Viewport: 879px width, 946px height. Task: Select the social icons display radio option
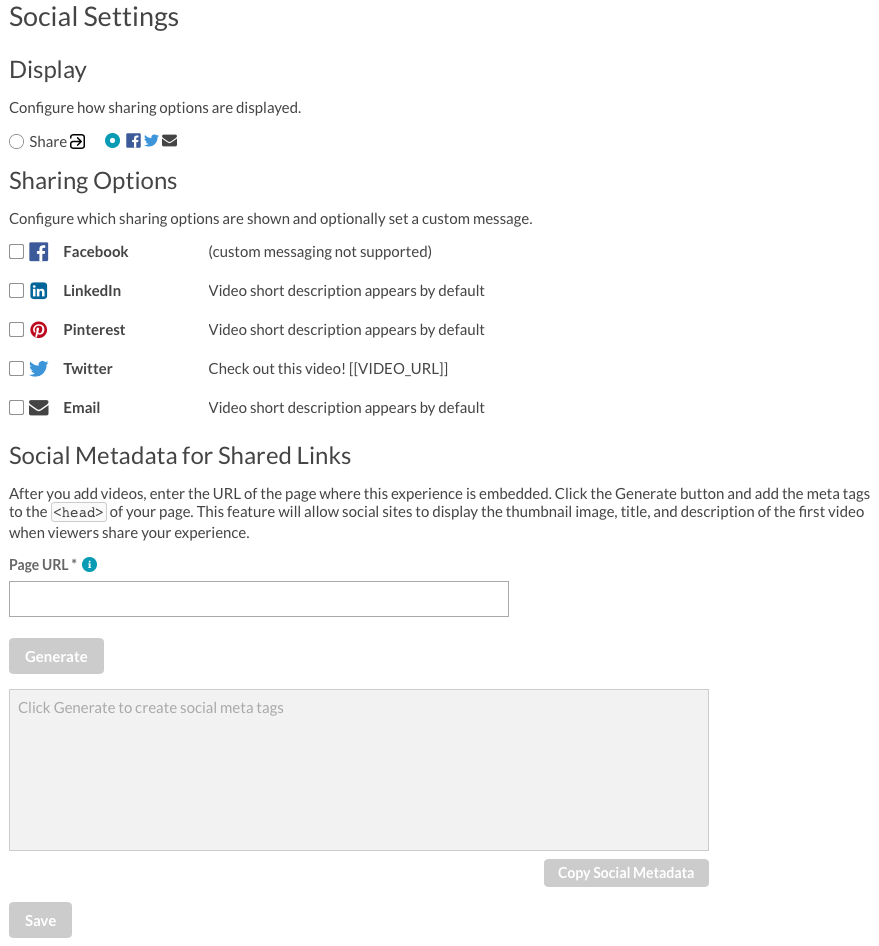point(112,141)
